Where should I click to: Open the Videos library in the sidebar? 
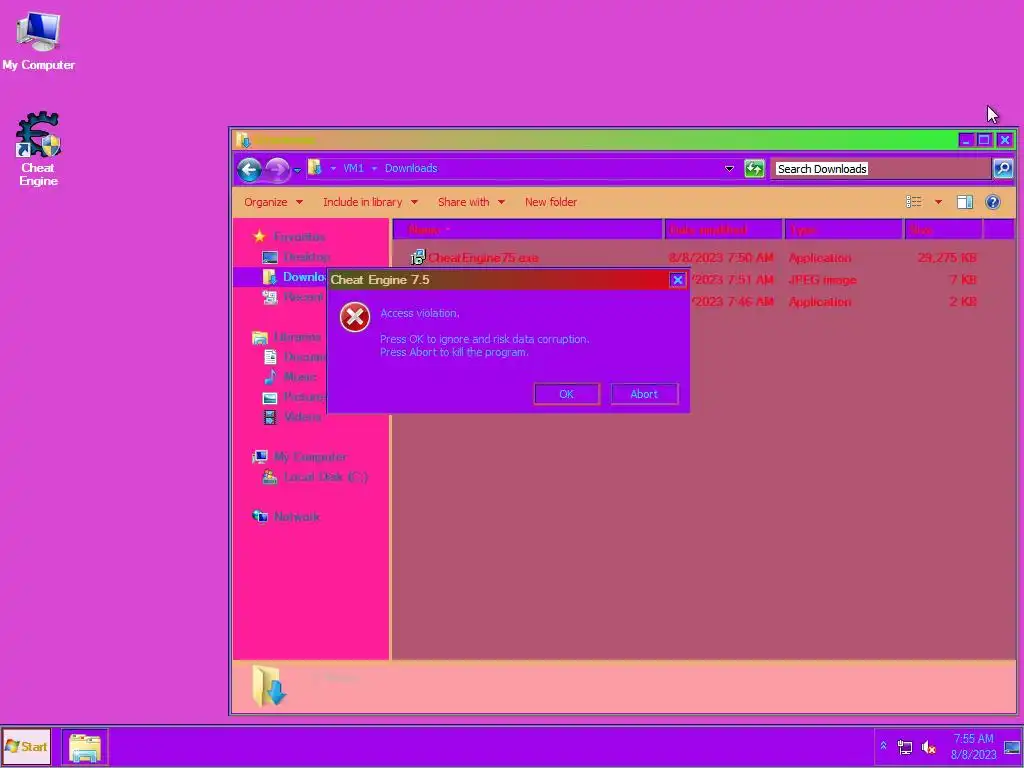tap(302, 417)
